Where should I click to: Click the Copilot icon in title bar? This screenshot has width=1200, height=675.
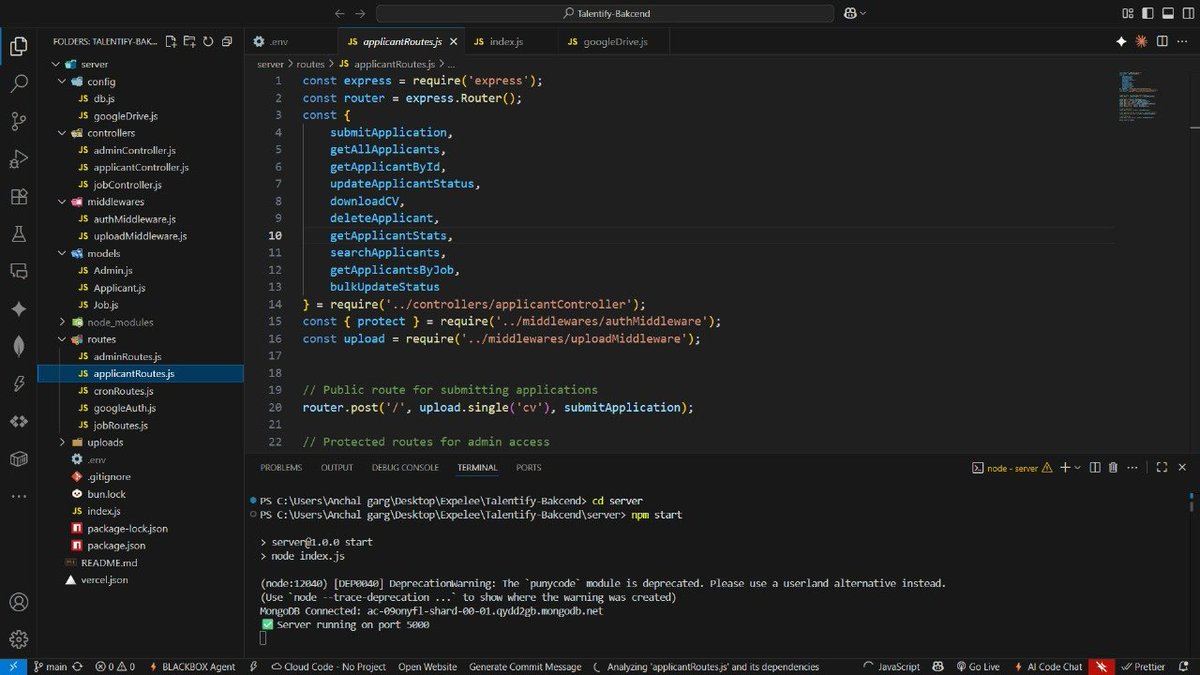[x=850, y=13]
